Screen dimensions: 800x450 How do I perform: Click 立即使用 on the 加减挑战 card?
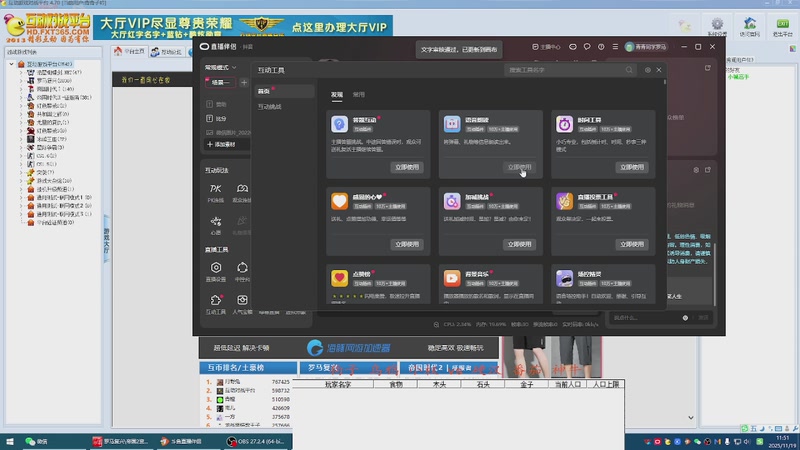point(519,244)
